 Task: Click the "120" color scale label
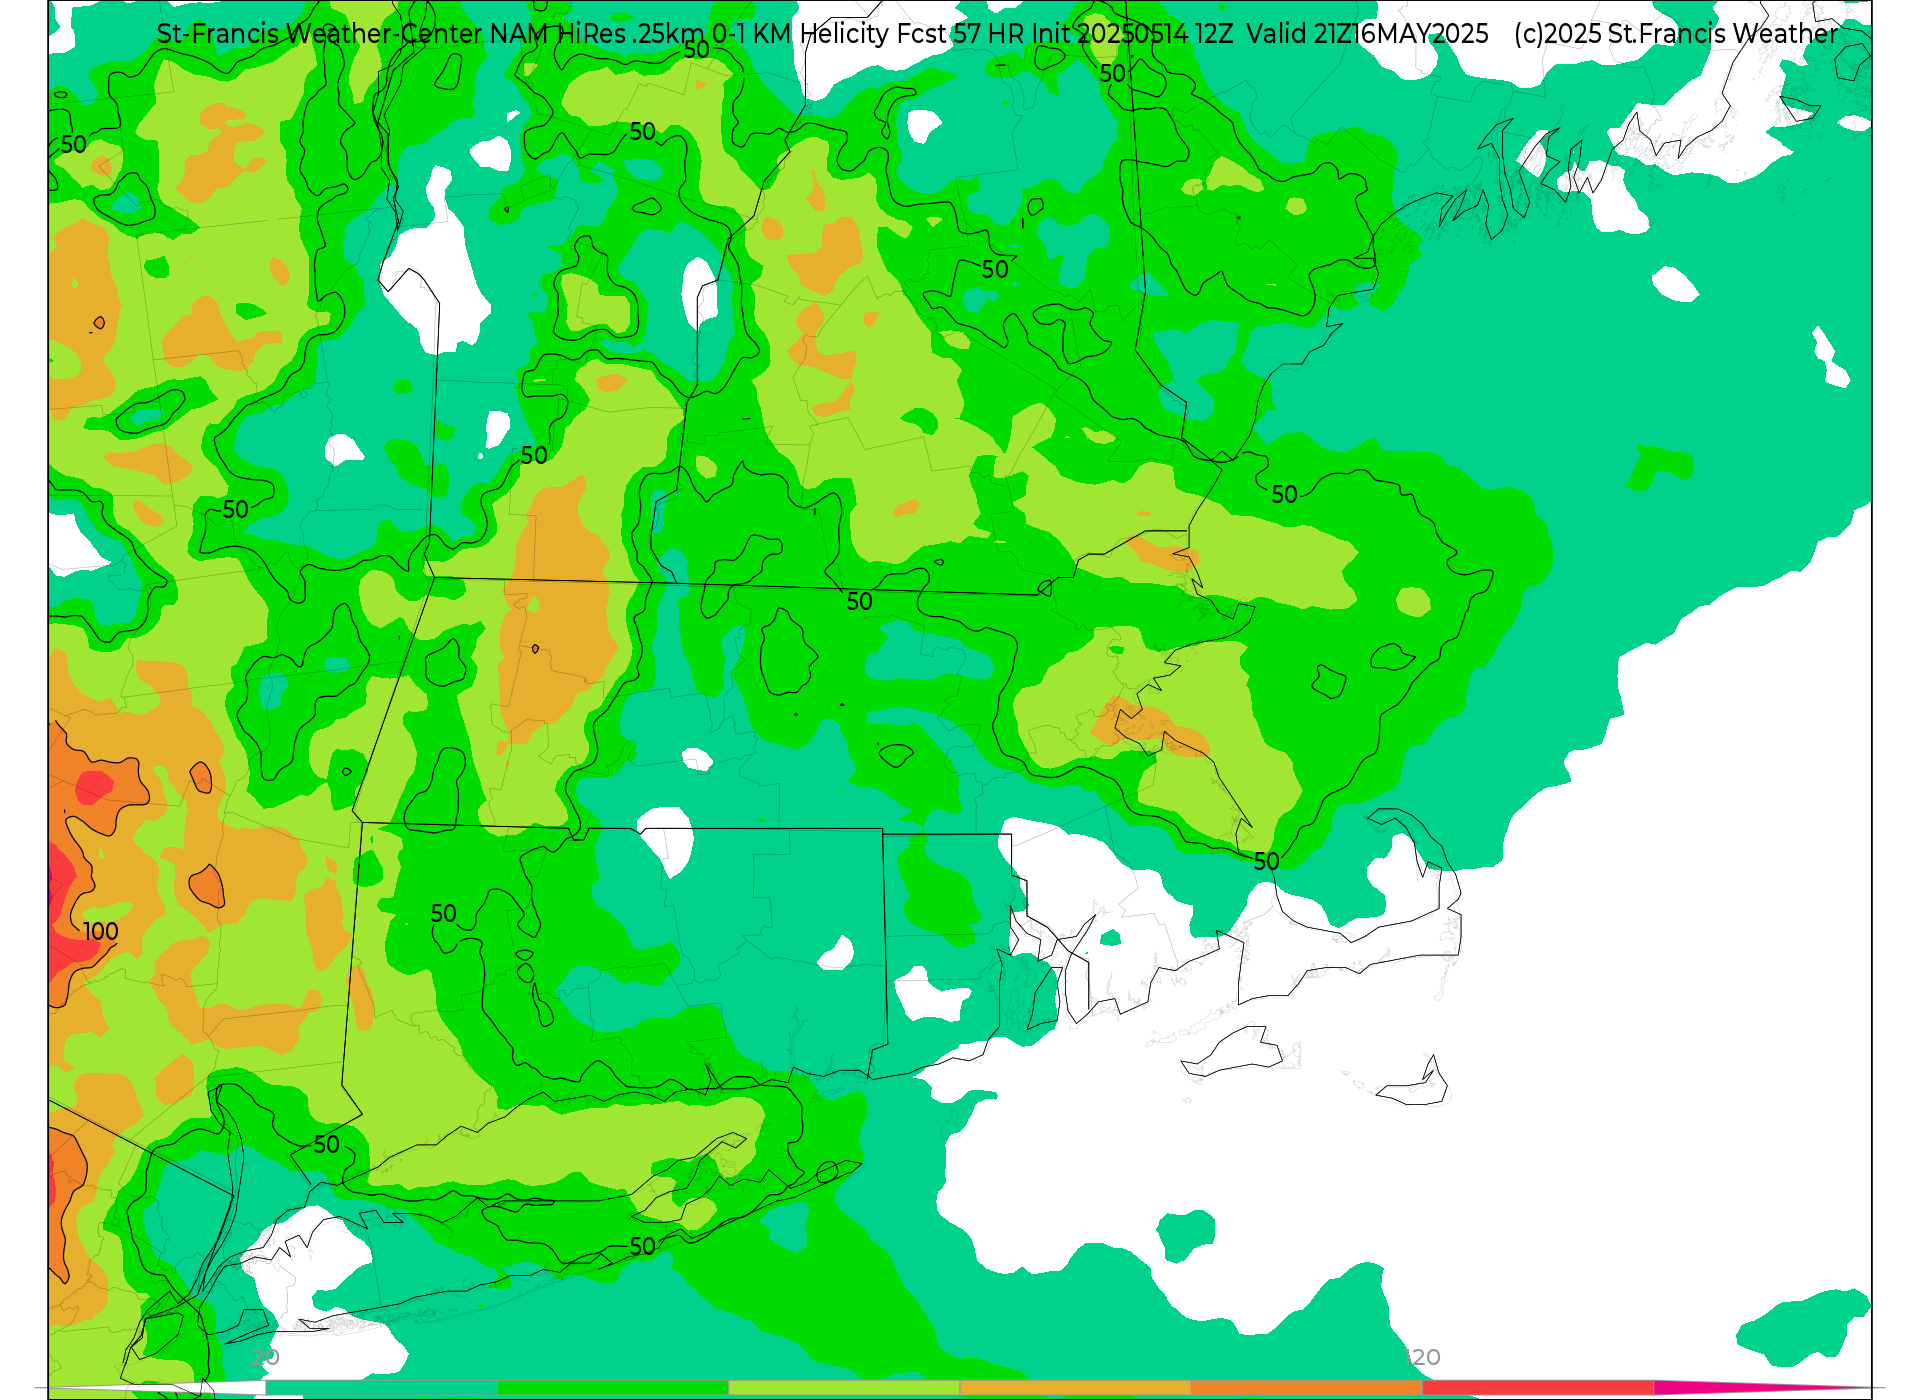pyautogui.click(x=1423, y=1358)
